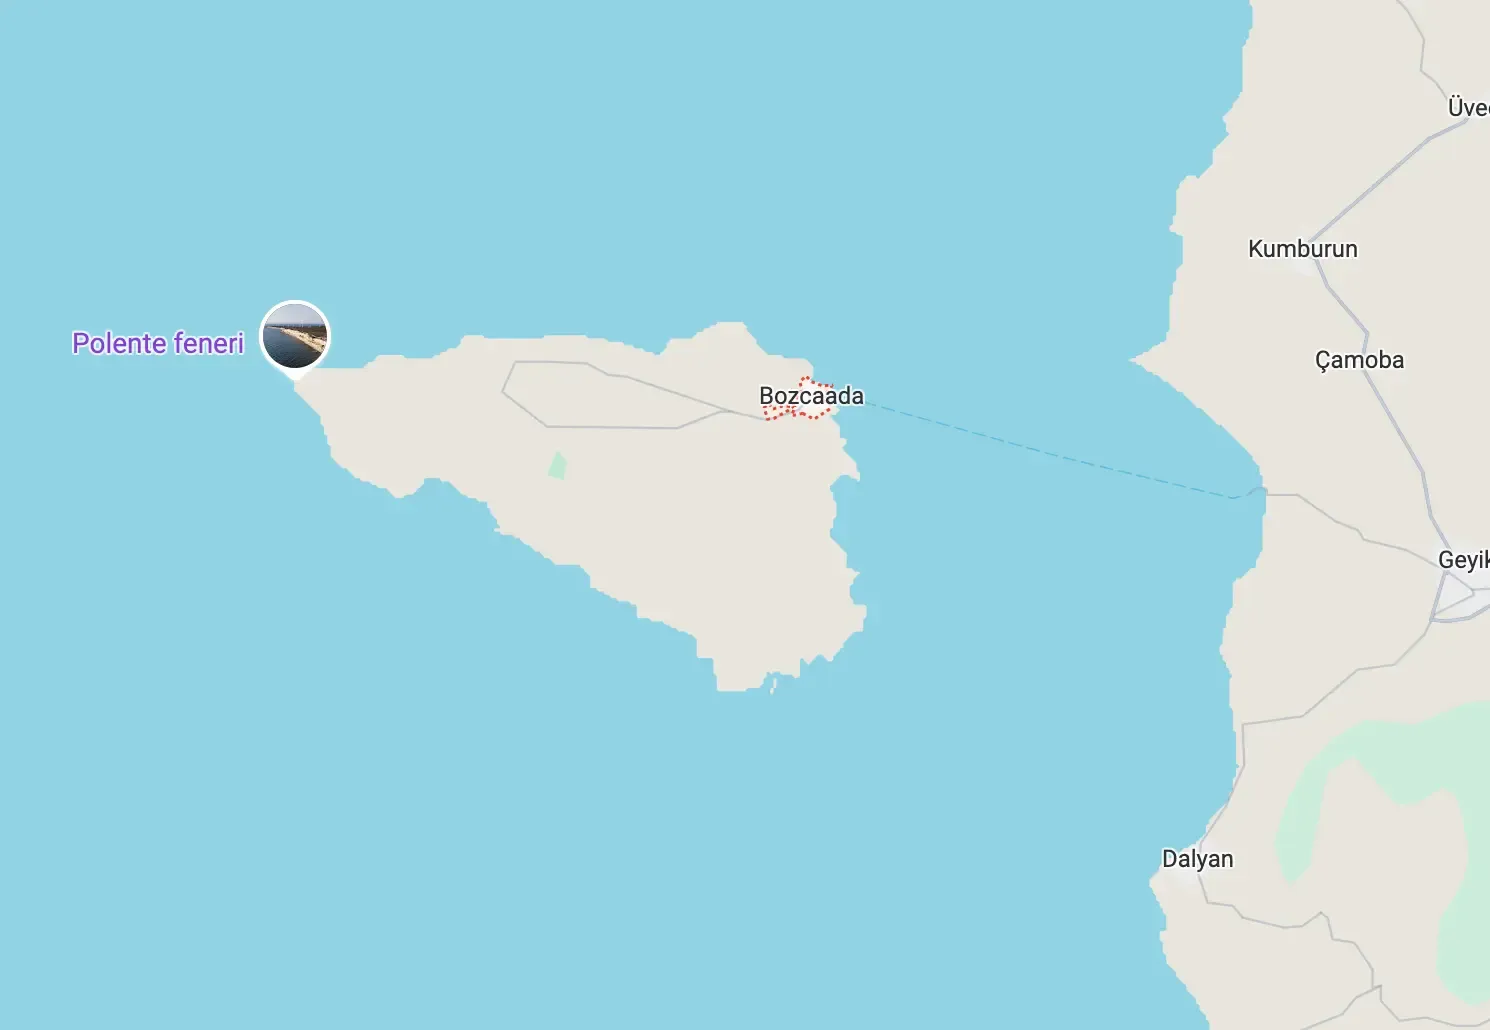Select the Bozcaada town label
This screenshot has height=1030, width=1490.
pyautogui.click(x=811, y=396)
